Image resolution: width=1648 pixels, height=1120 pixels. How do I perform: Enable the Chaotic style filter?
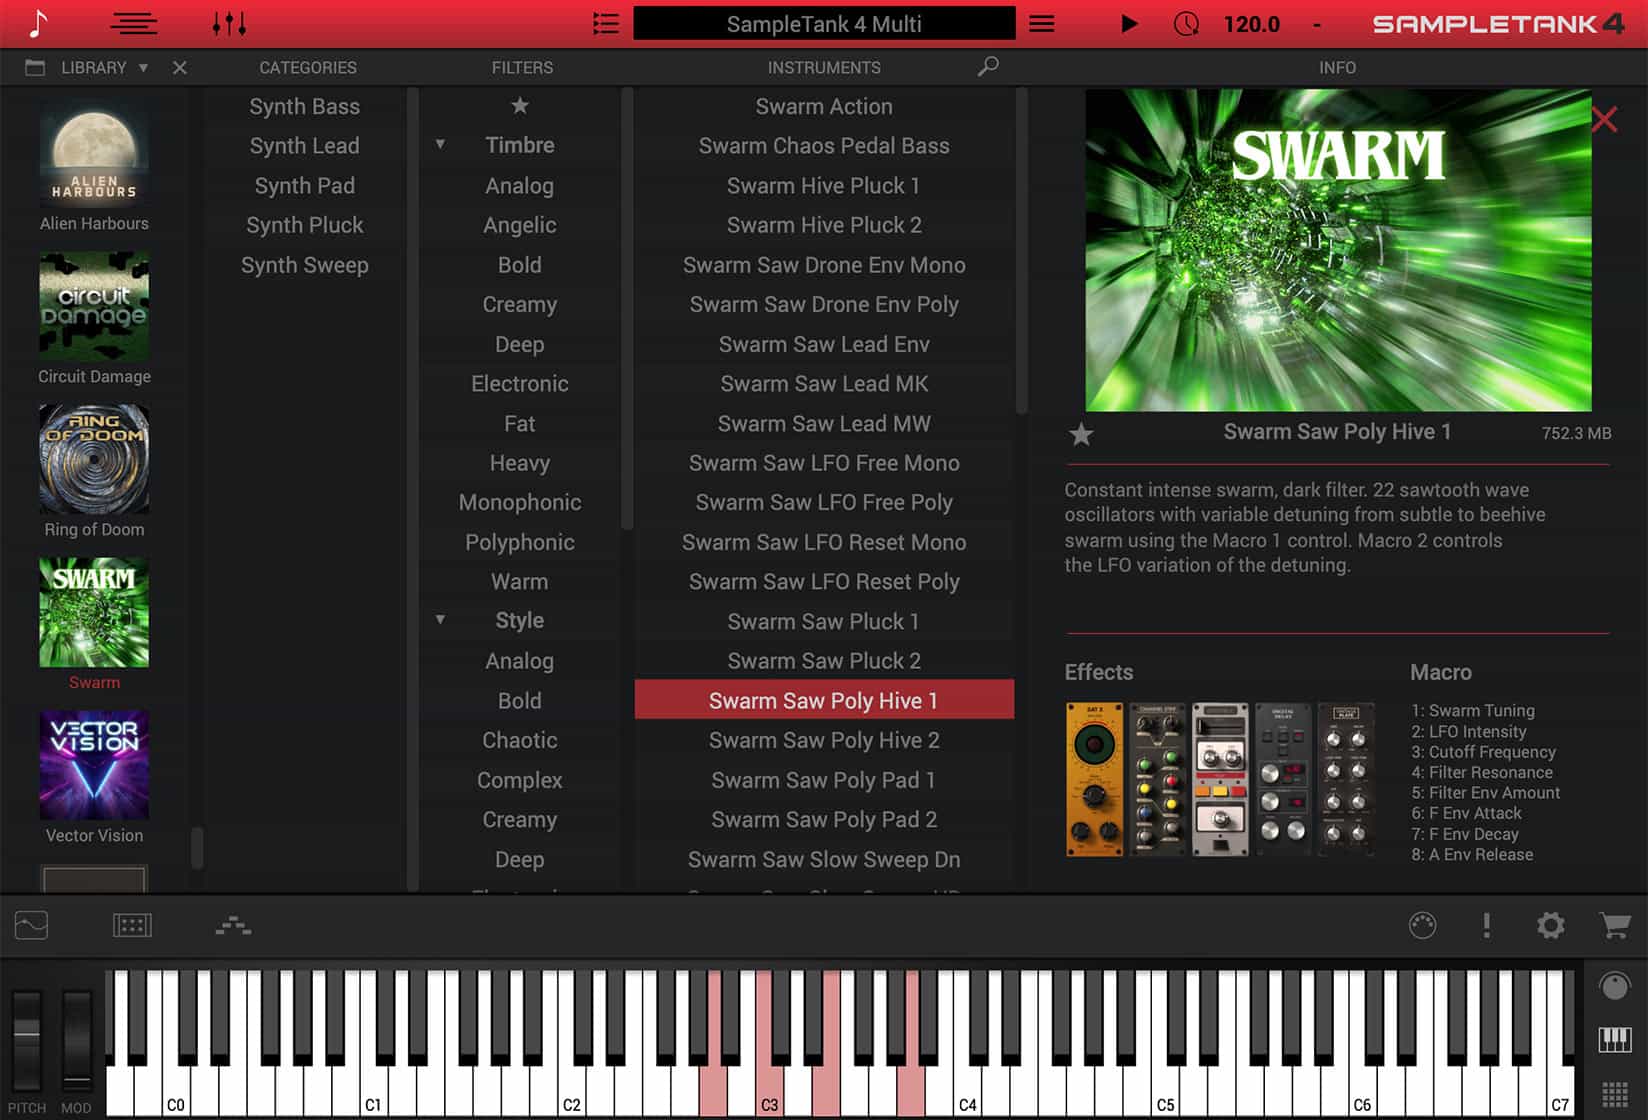pos(520,740)
